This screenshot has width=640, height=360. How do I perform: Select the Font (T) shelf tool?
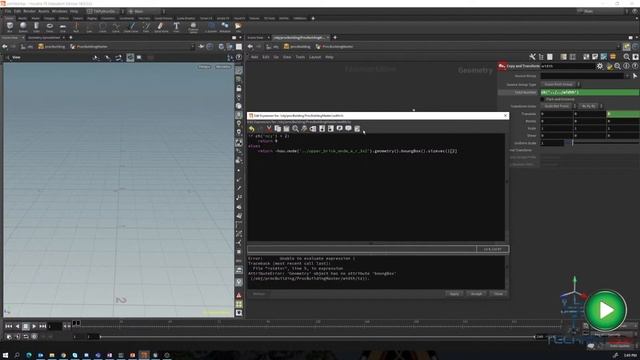click(176, 27)
